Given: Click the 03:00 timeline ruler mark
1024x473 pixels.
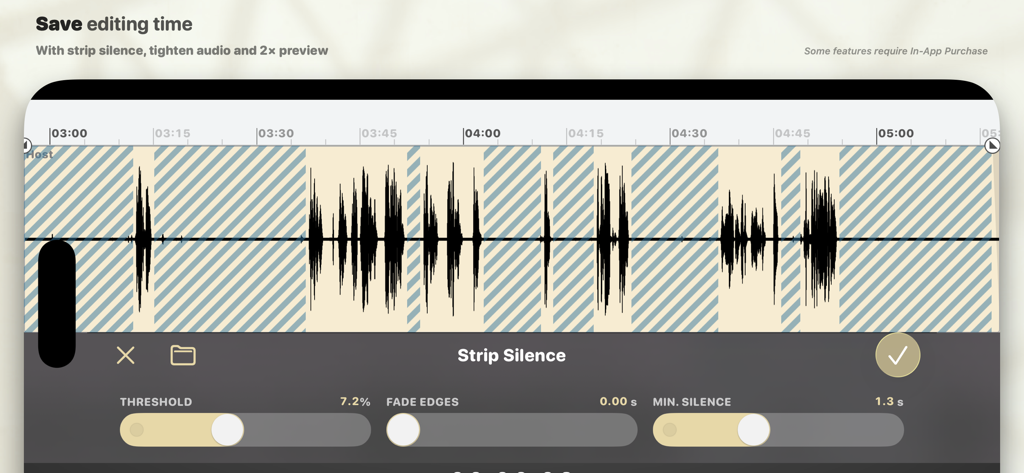Looking at the screenshot, I should tap(69, 133).
